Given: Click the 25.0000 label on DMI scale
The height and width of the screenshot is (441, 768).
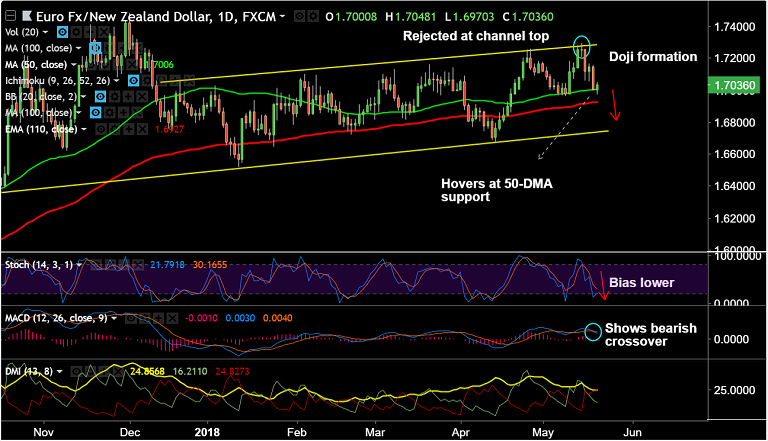Looking at the screenshot, I should [x=735, y=390].
